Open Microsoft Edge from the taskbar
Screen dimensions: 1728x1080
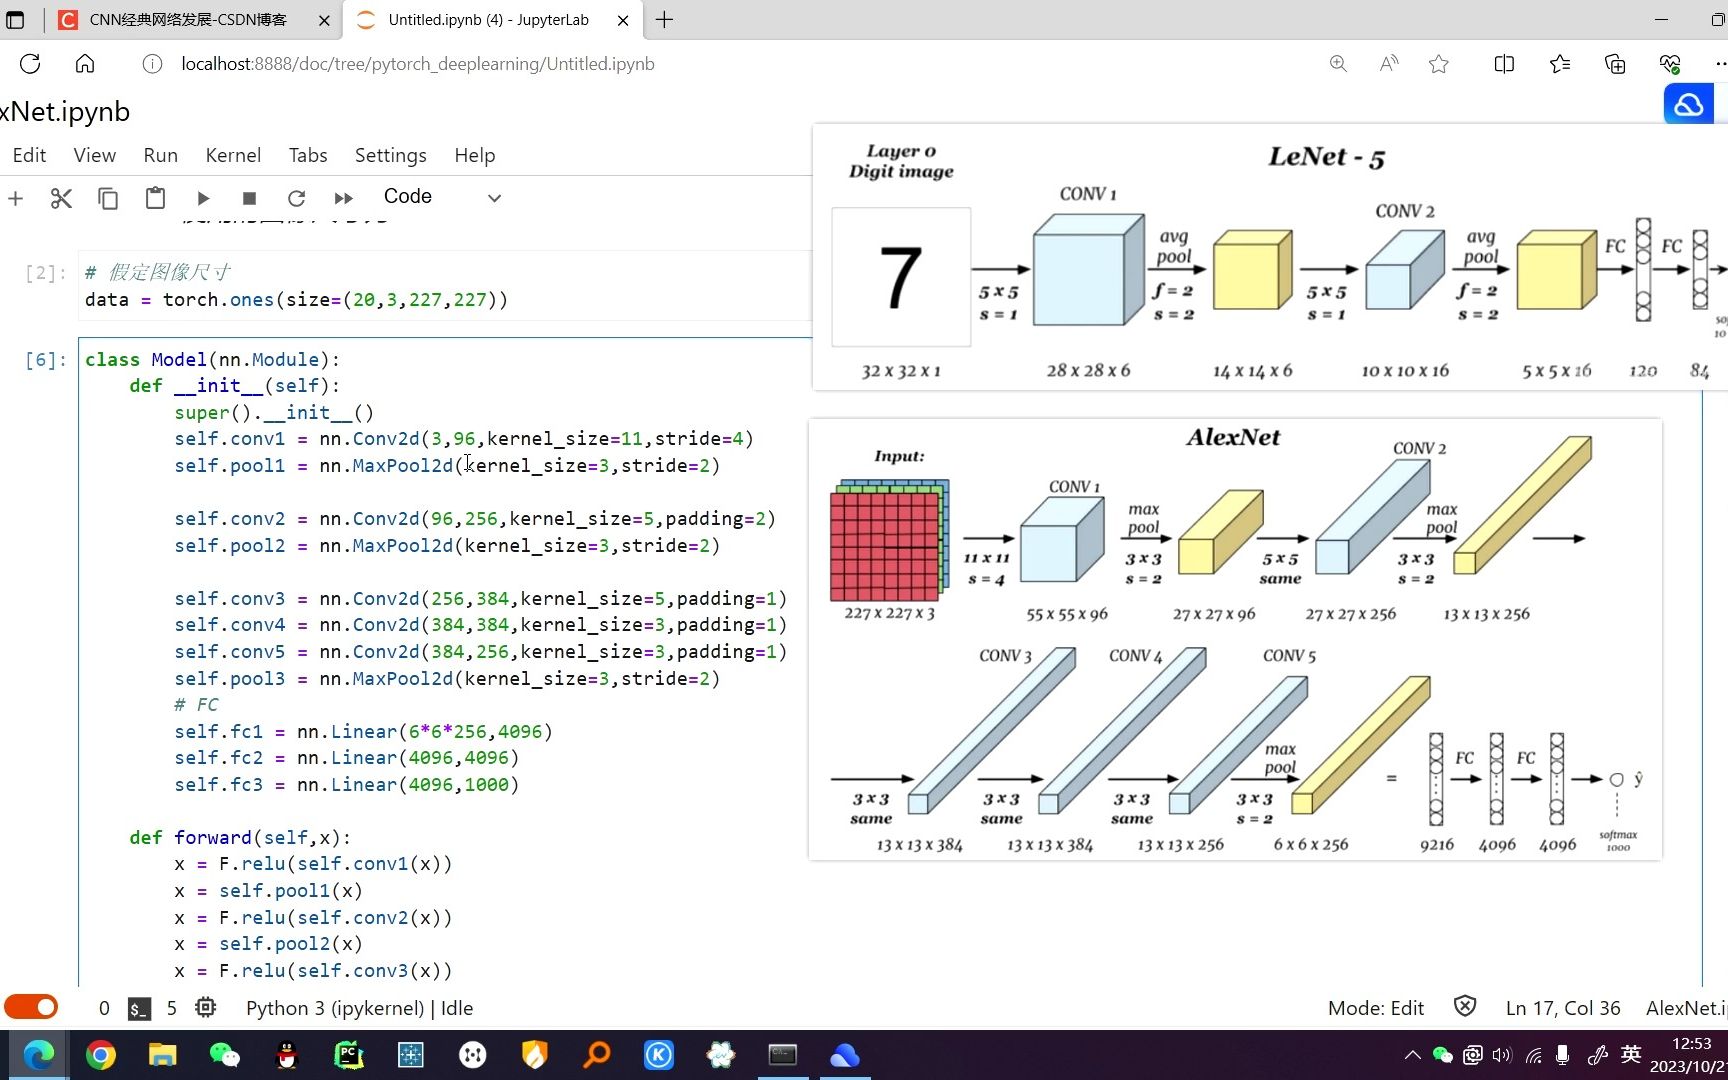pos(38,1055)
